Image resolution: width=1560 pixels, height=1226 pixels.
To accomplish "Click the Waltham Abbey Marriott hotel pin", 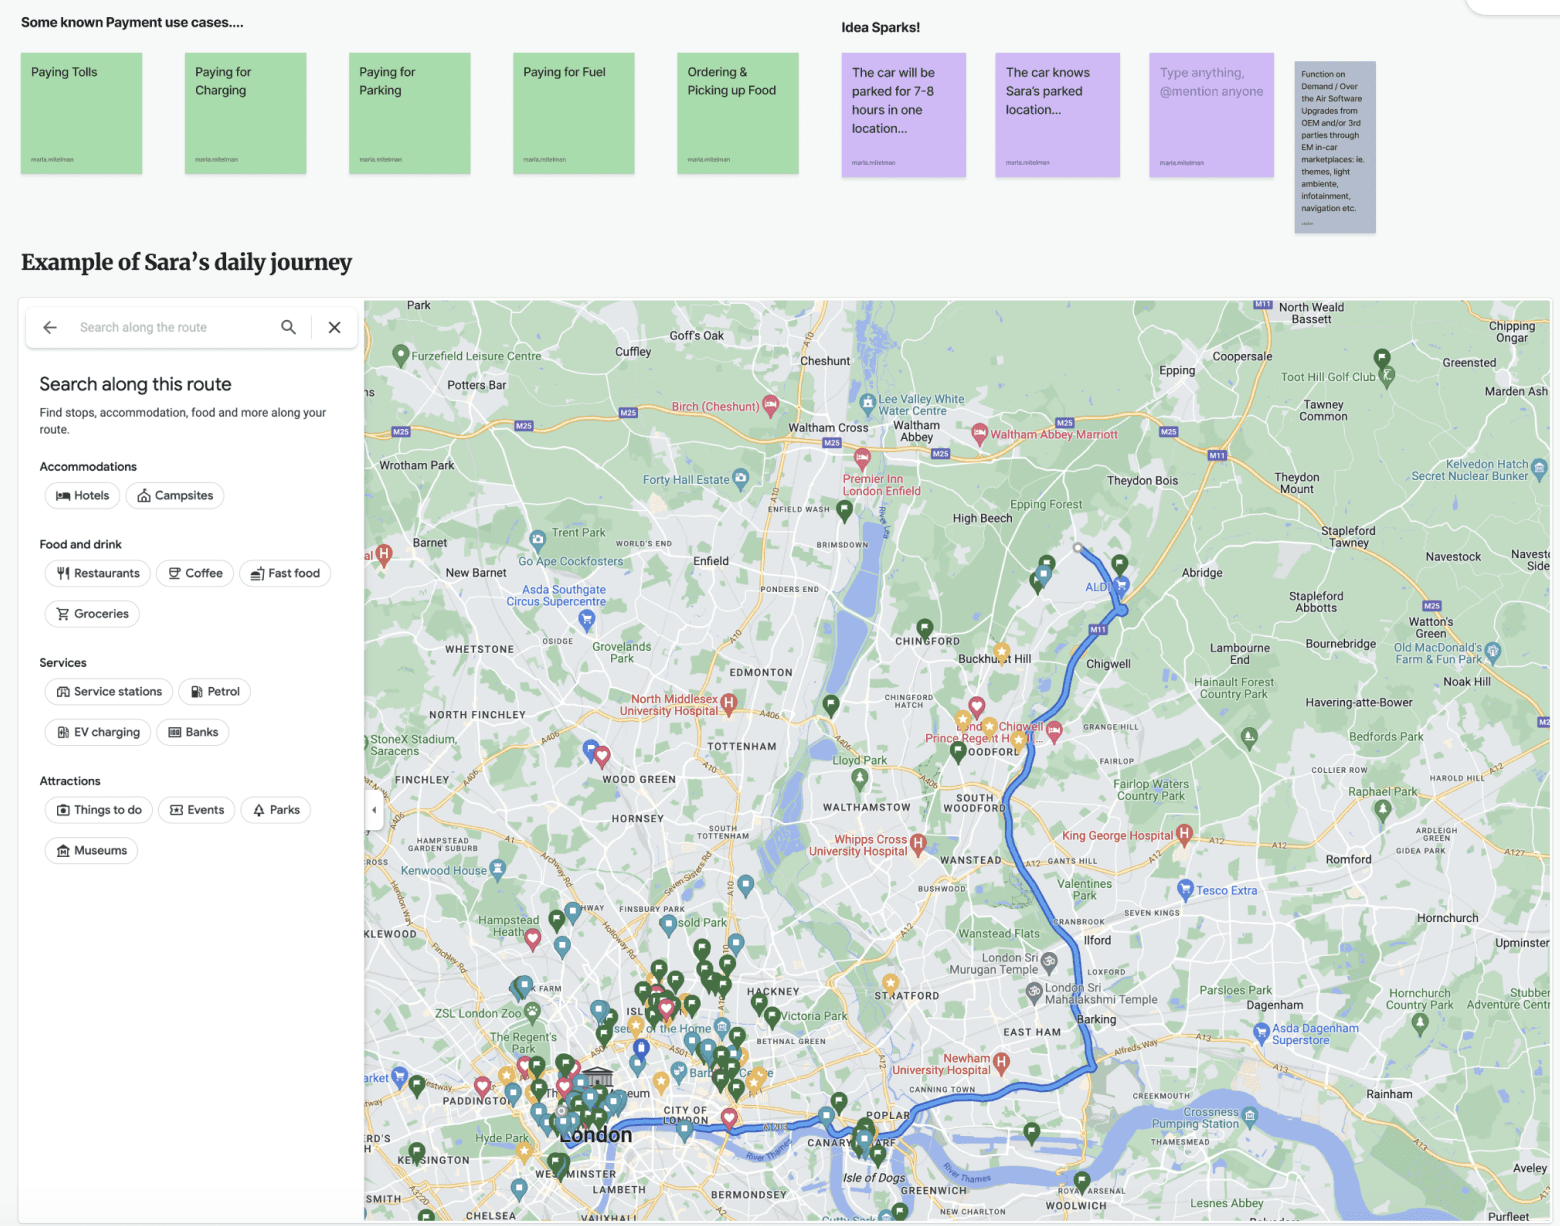I will click(980, 433).
